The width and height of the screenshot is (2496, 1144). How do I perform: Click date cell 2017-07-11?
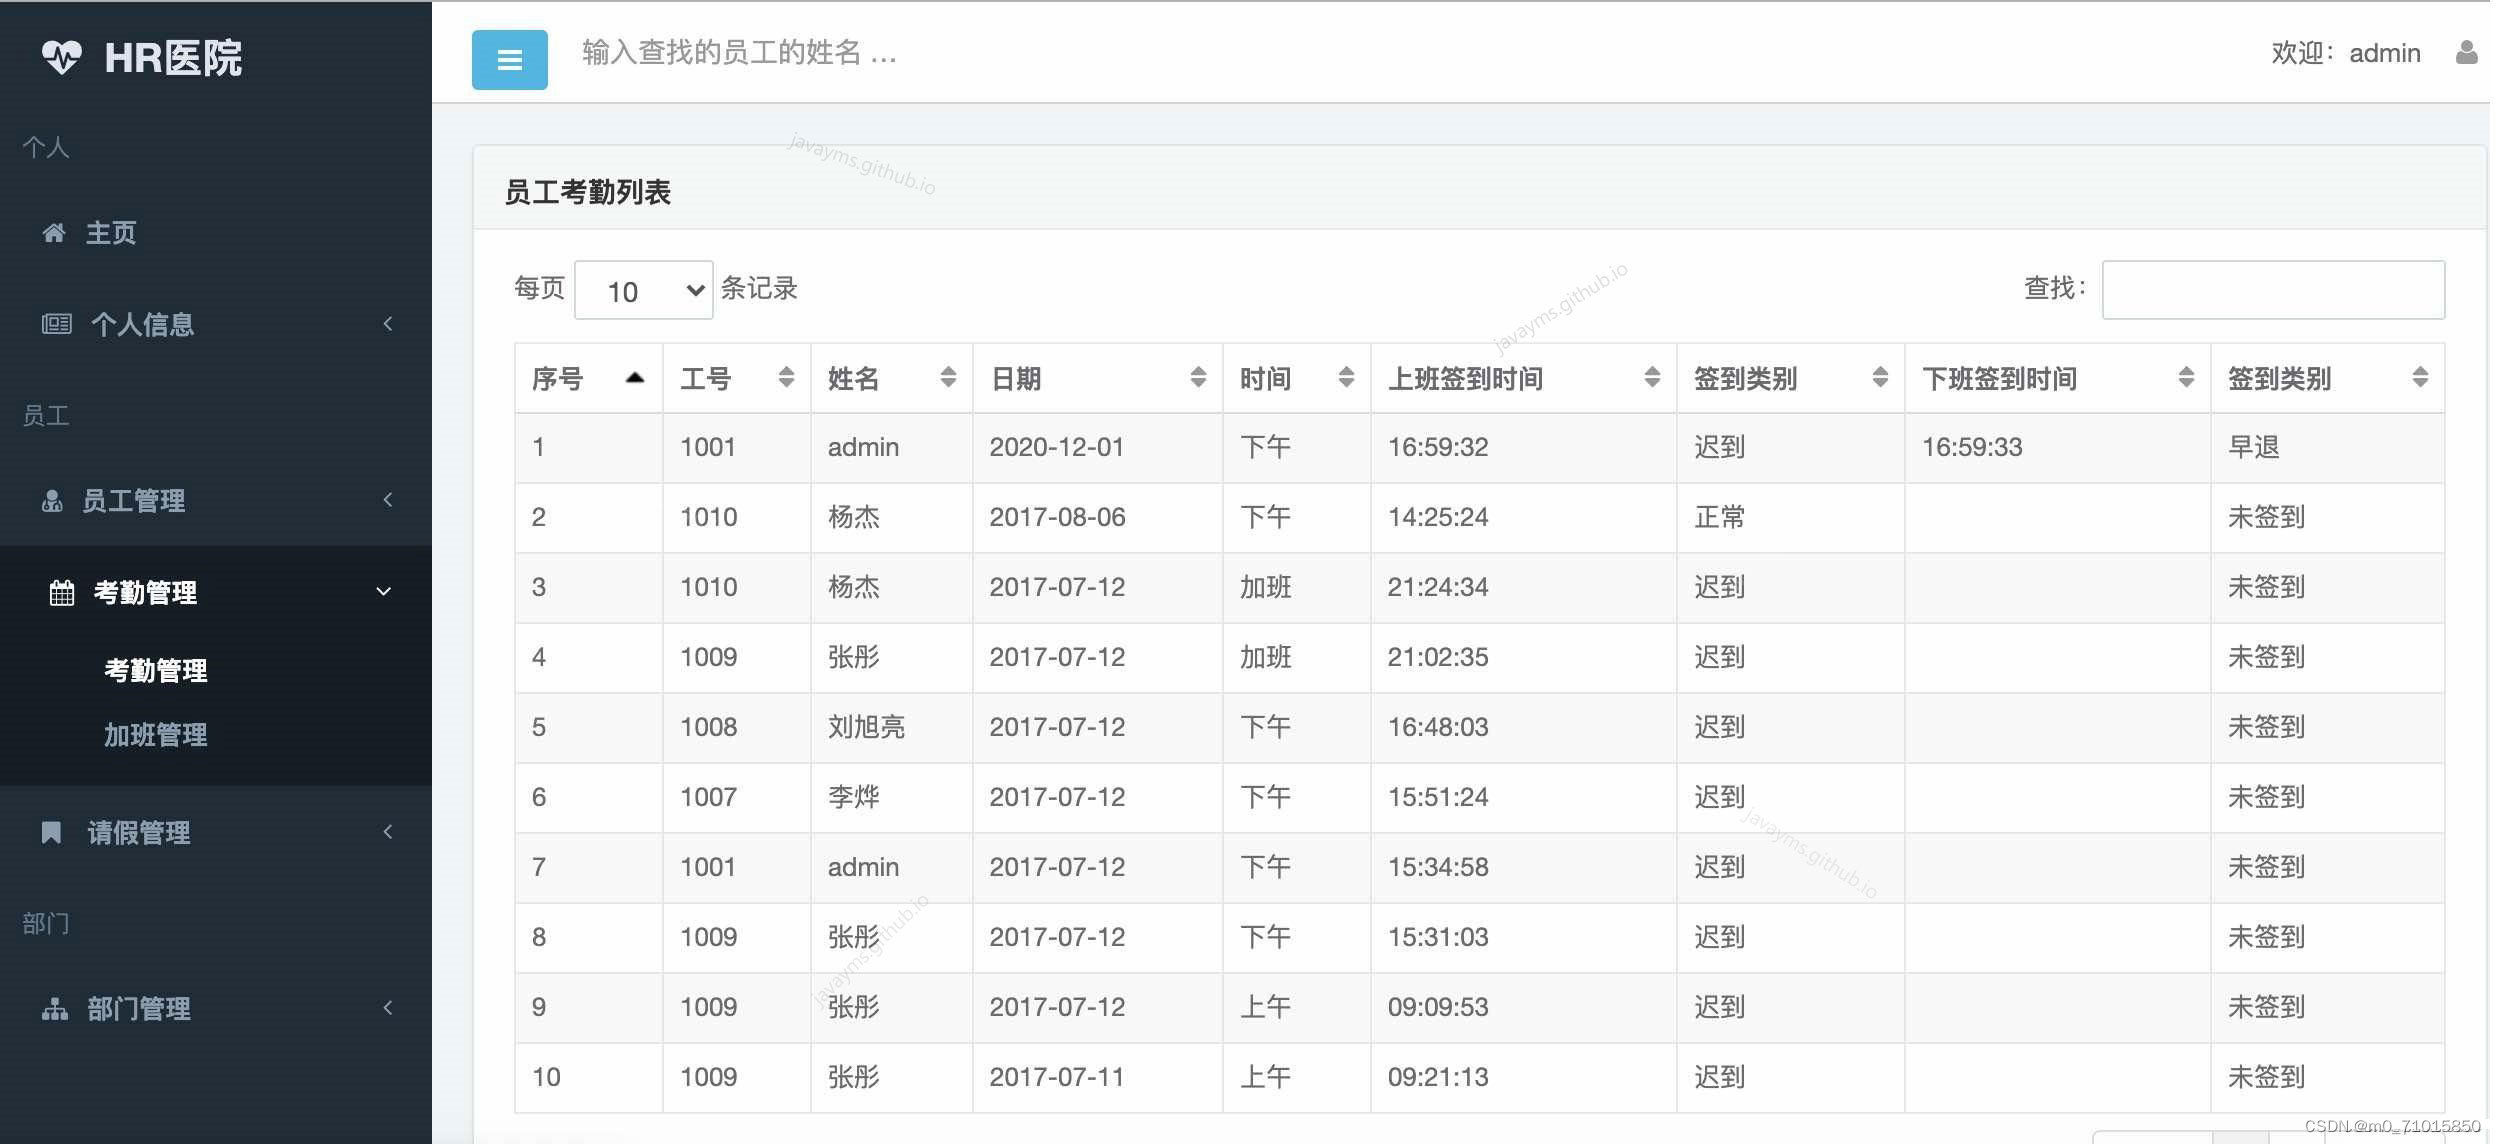tap(1057, 1077)
